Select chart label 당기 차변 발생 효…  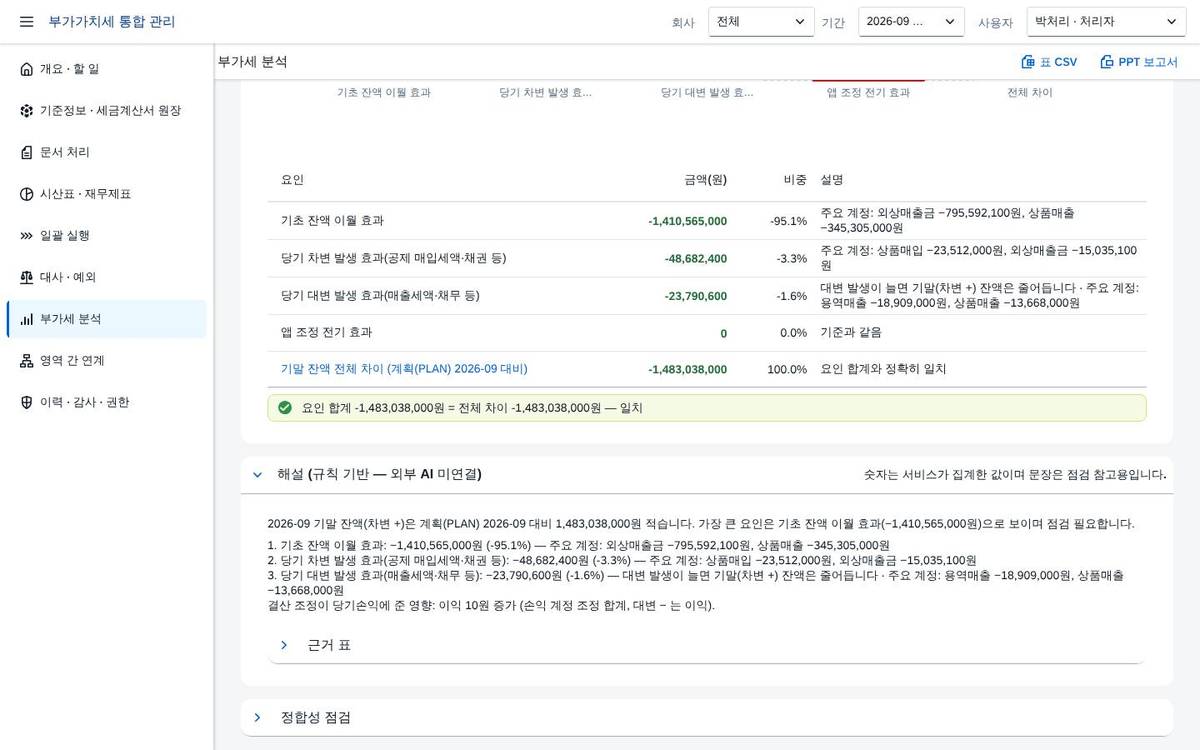[546, 92]
